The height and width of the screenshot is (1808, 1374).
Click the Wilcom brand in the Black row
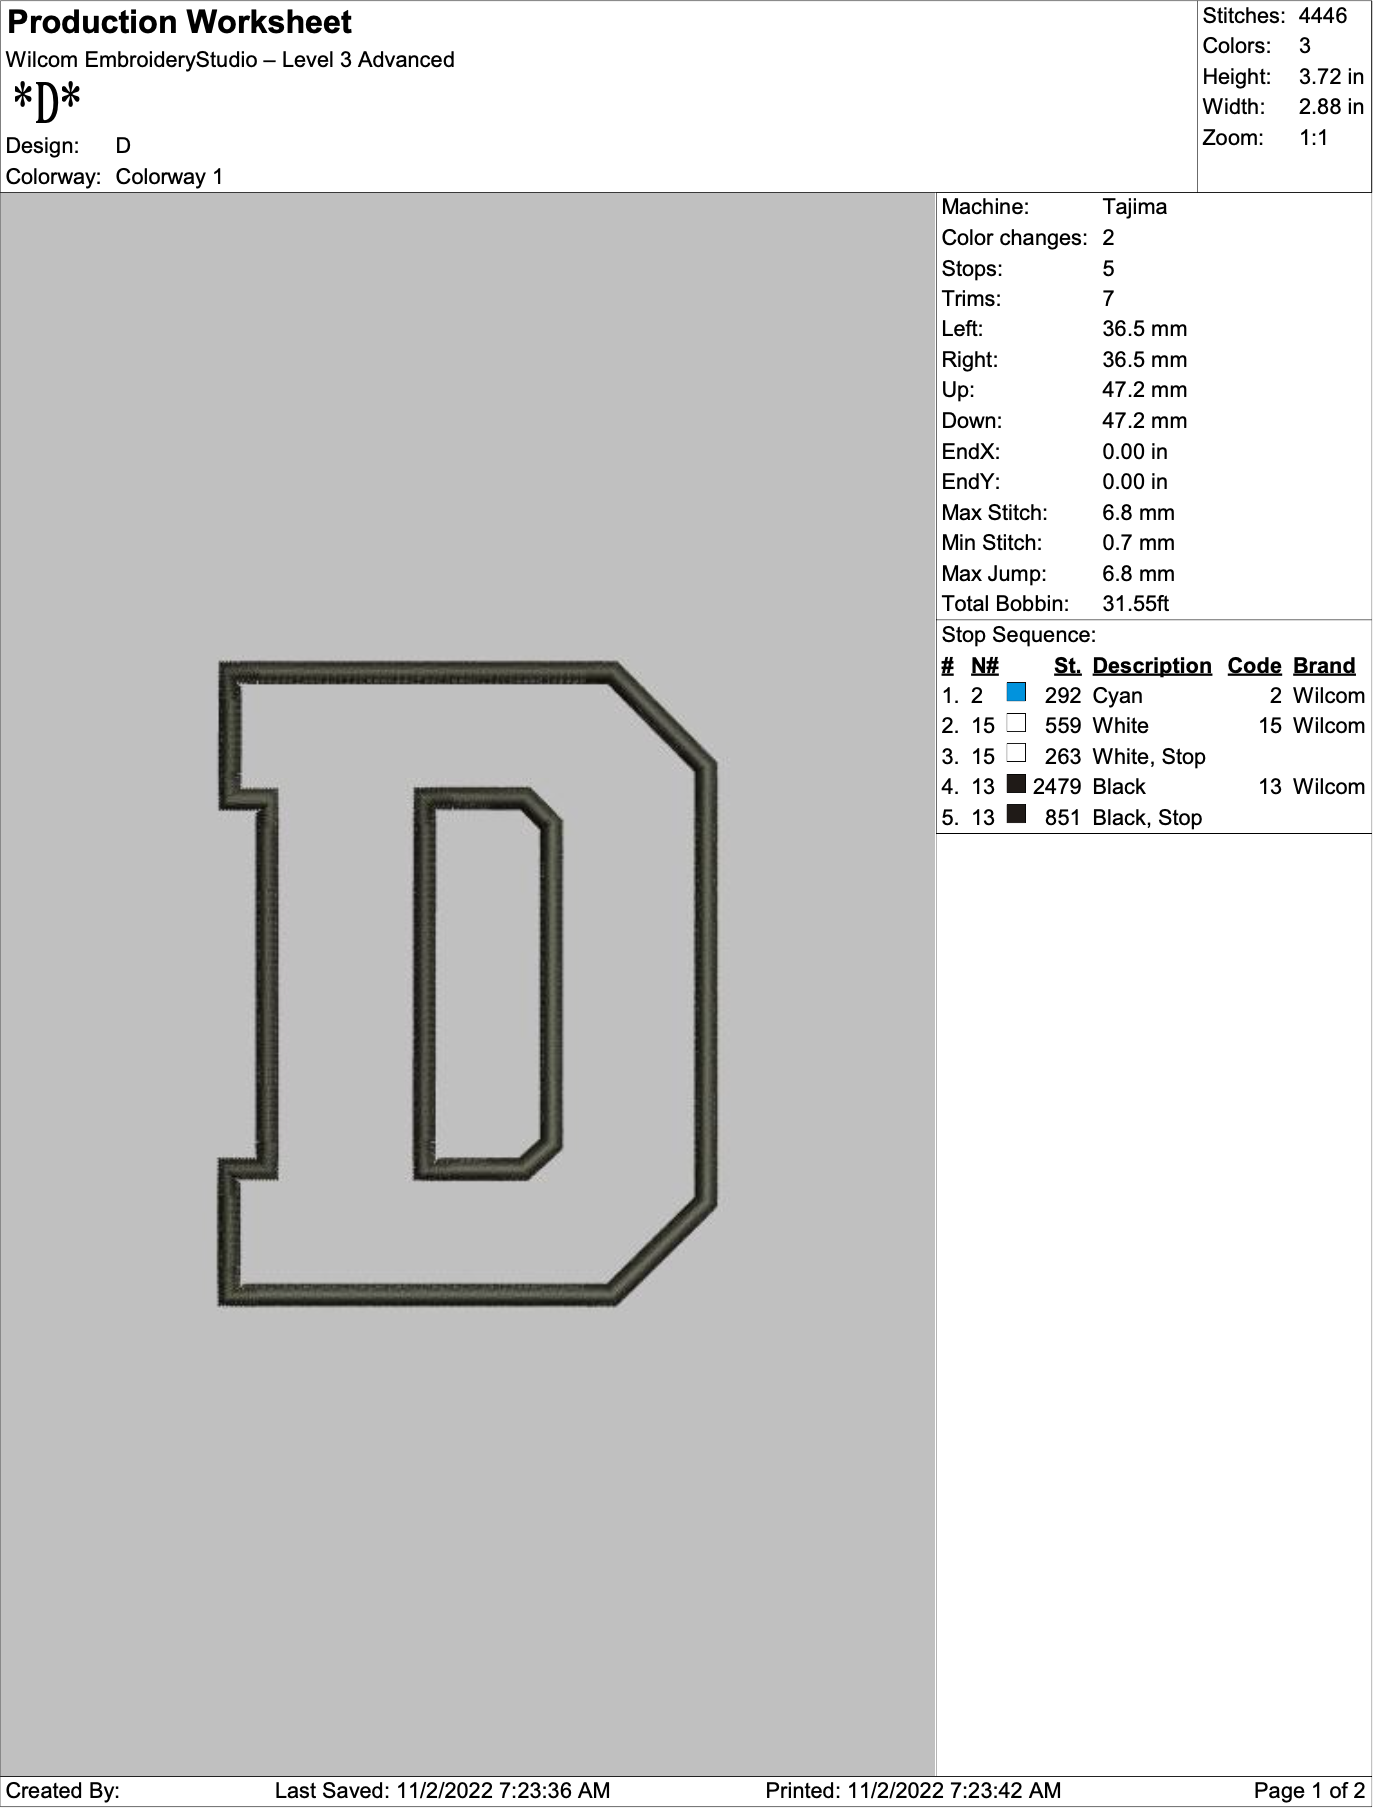(1328, 787)
